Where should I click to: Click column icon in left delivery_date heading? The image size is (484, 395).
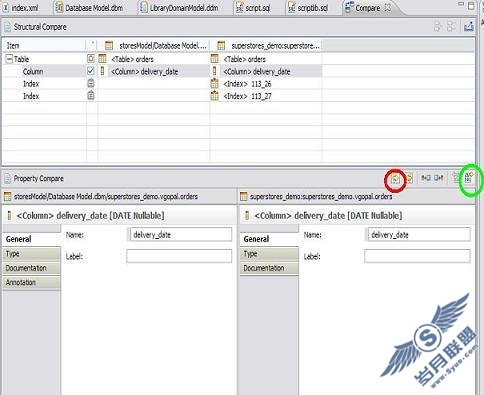[9, 215]
